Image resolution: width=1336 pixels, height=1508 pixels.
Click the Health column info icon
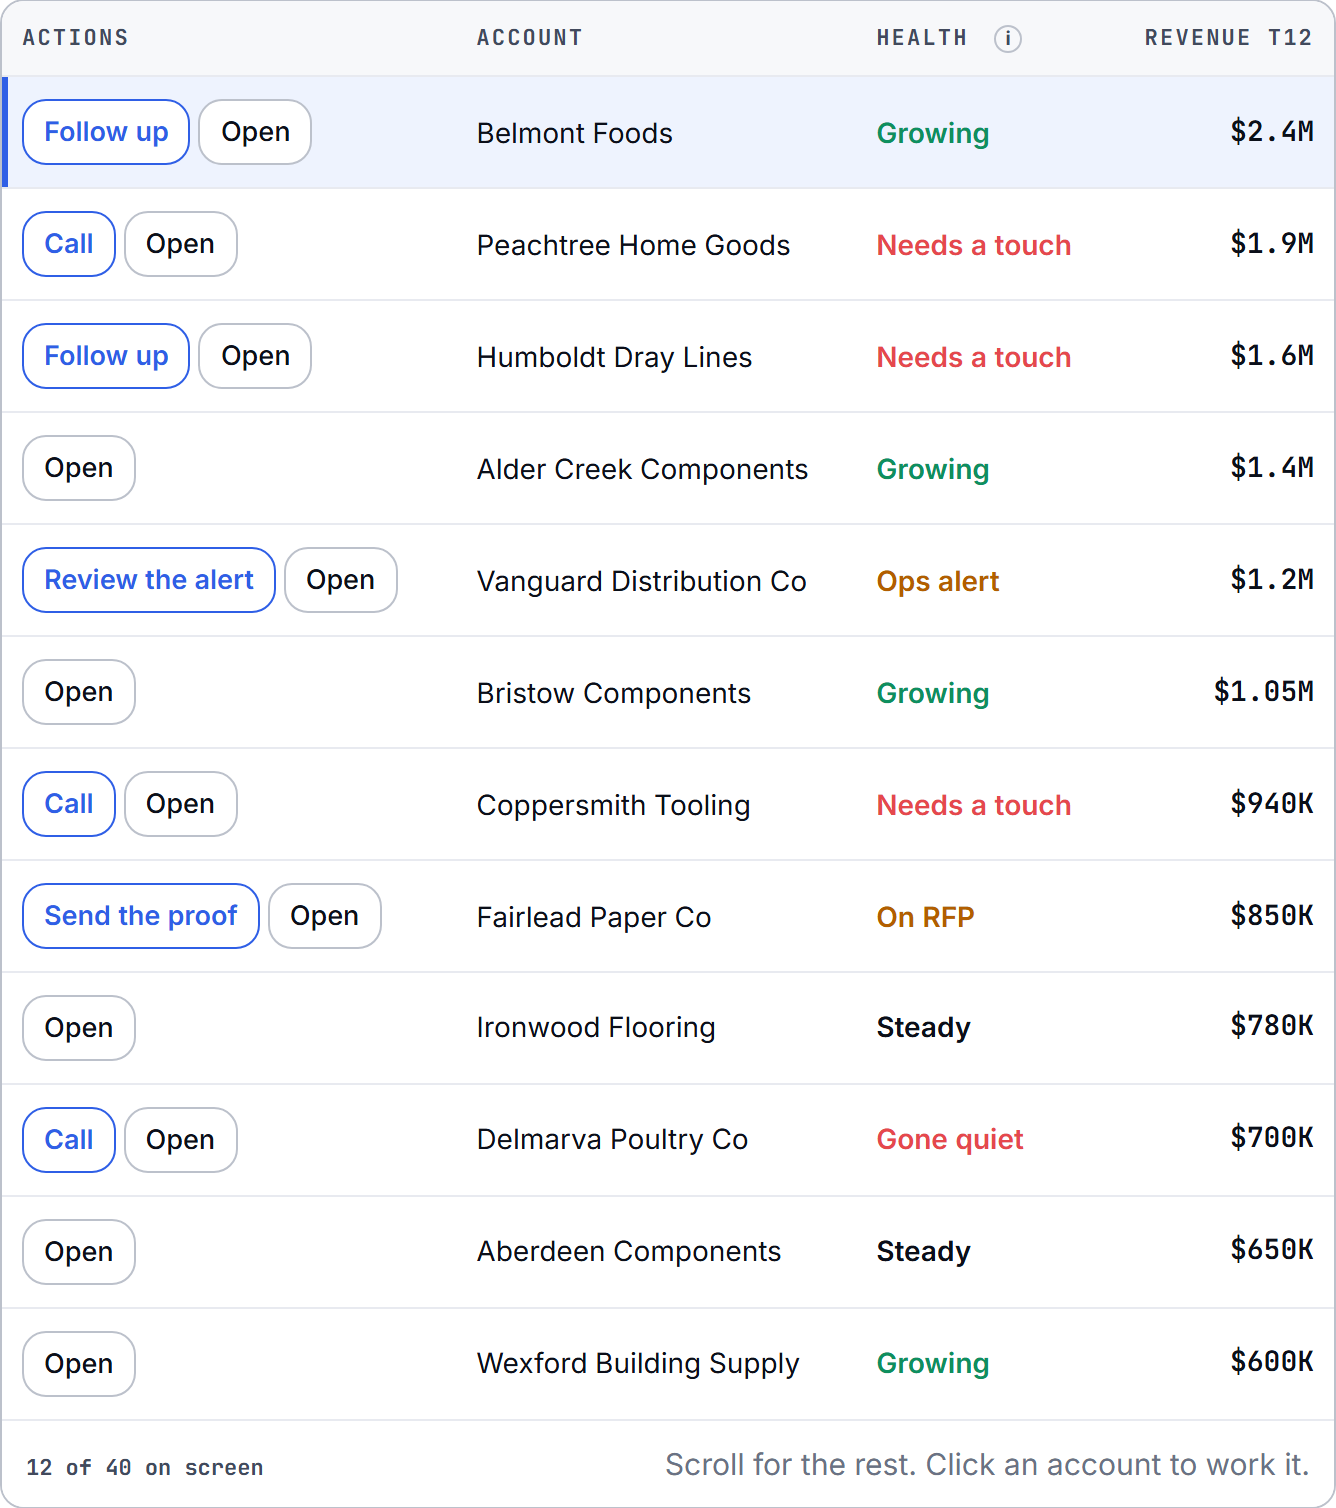(x=1008, y=39)
